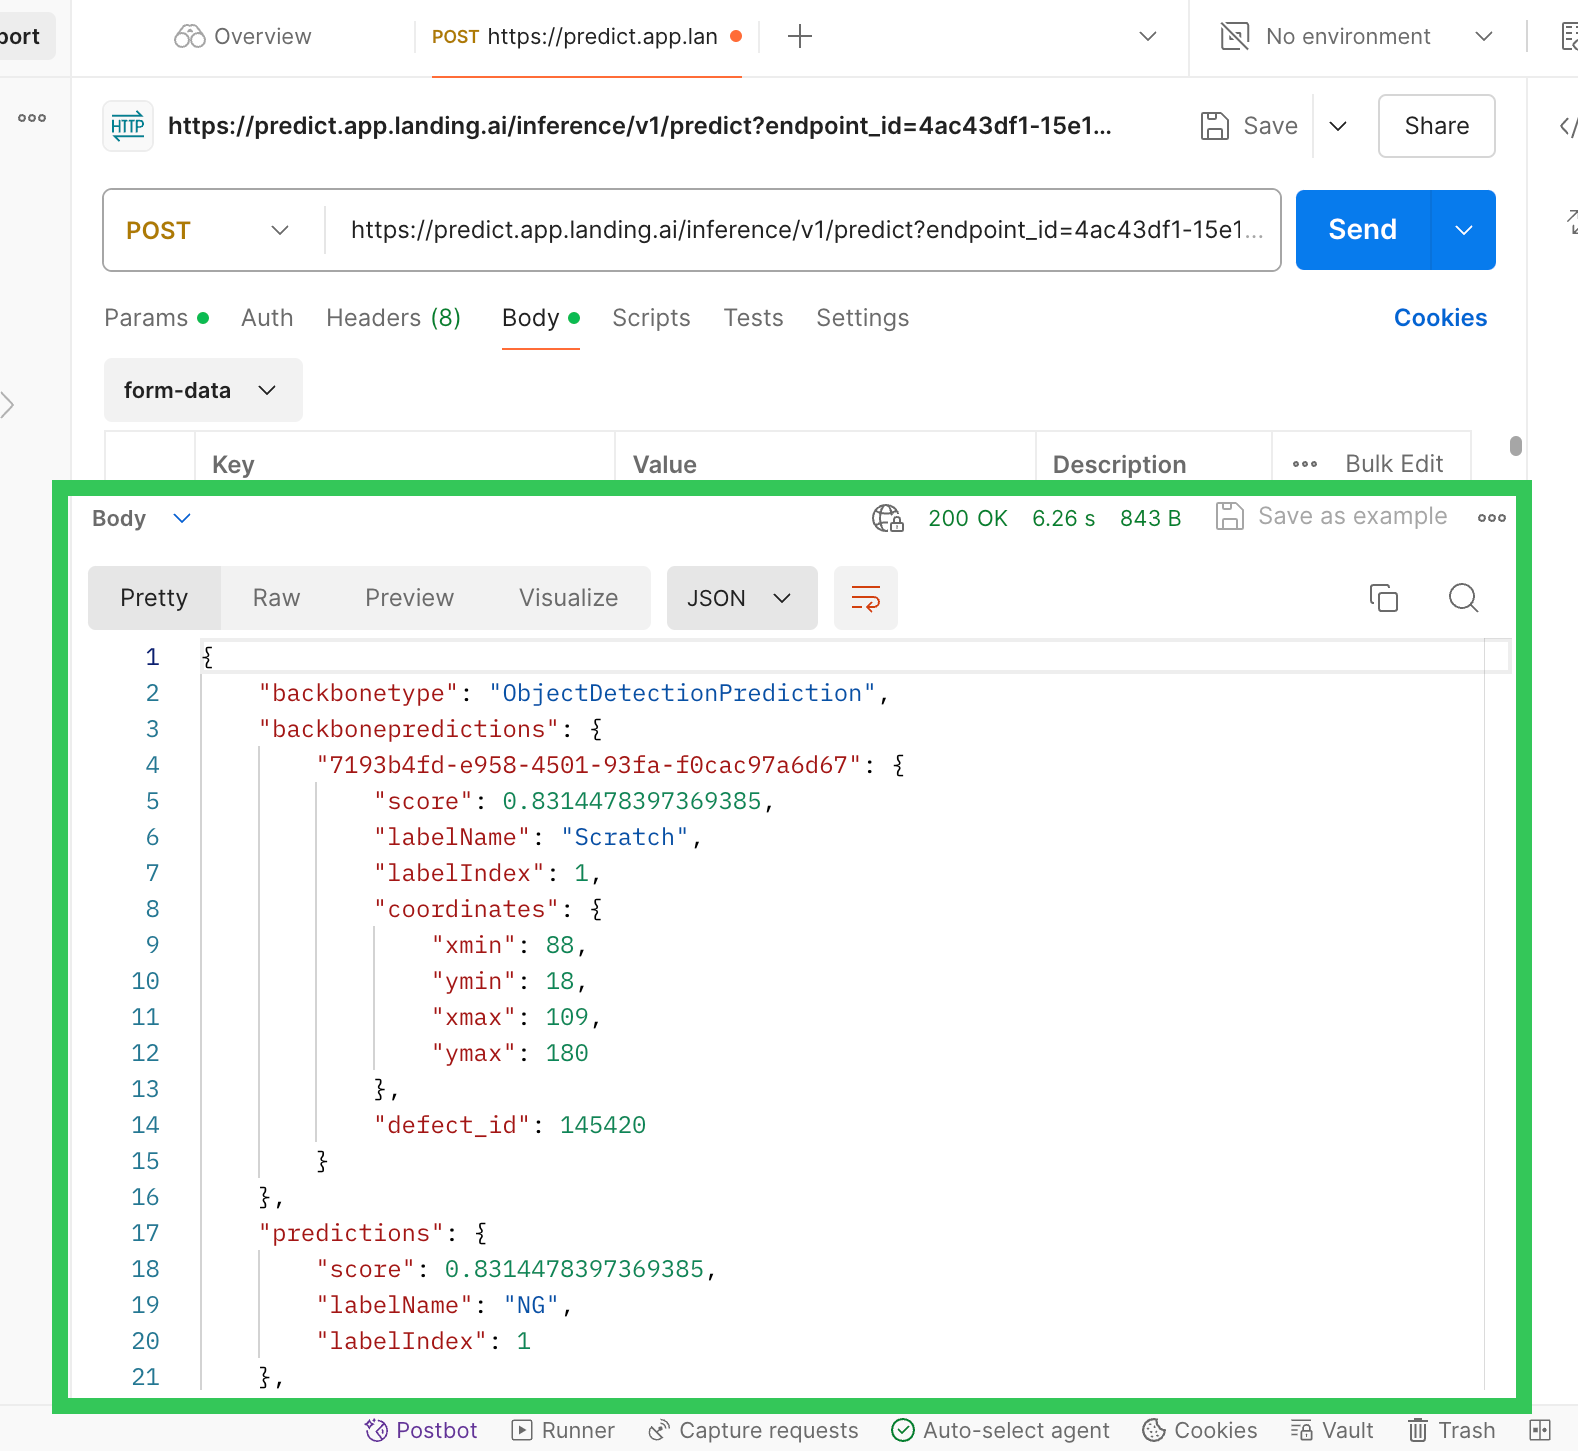Open the request Settings tab
This screenshot has height=1451, width=1578.
click(x=862, y=318)
